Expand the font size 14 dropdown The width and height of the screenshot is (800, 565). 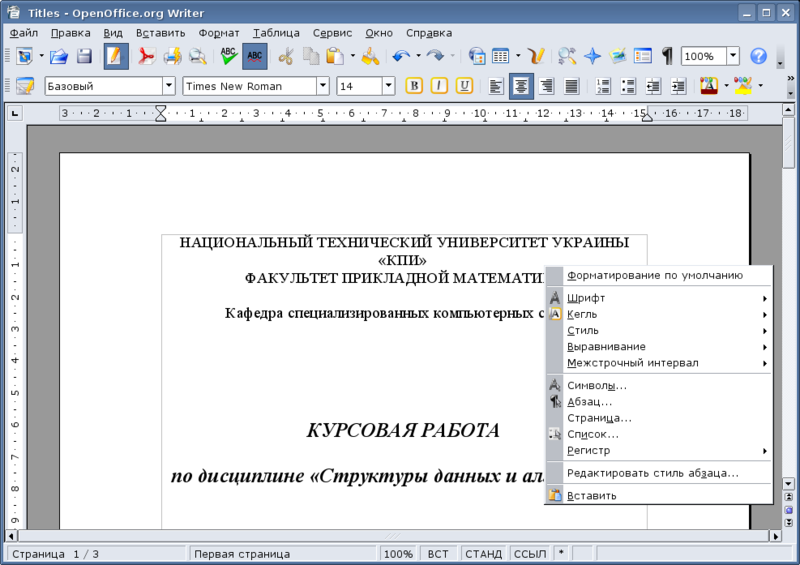388,86
